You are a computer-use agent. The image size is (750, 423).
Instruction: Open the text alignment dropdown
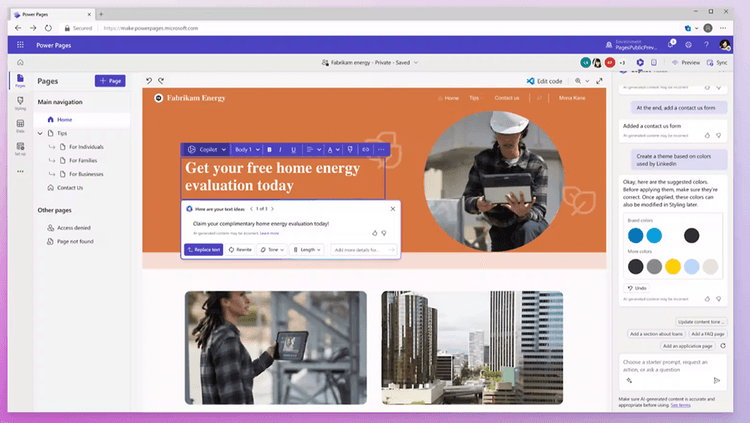[x=314, y=150]
